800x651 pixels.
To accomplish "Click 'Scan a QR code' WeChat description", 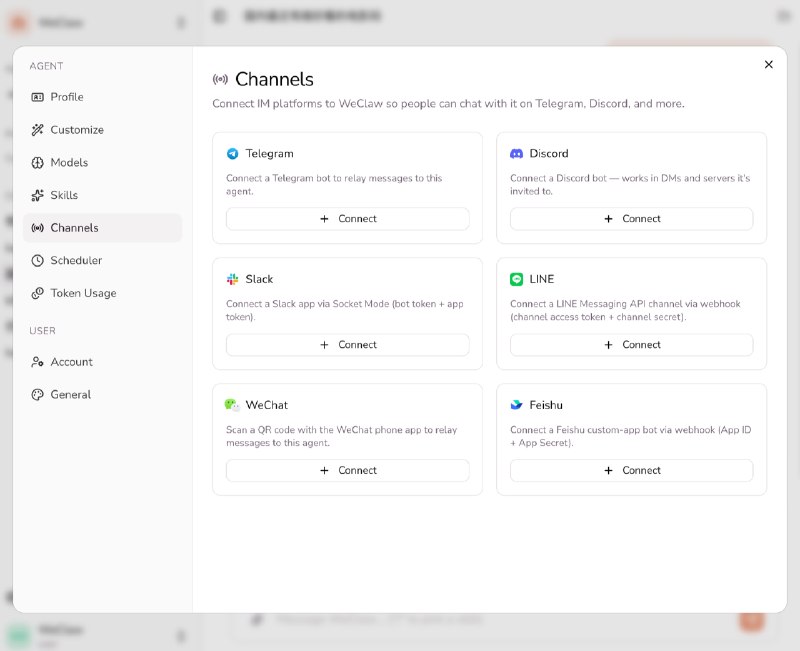I will 341,436.
